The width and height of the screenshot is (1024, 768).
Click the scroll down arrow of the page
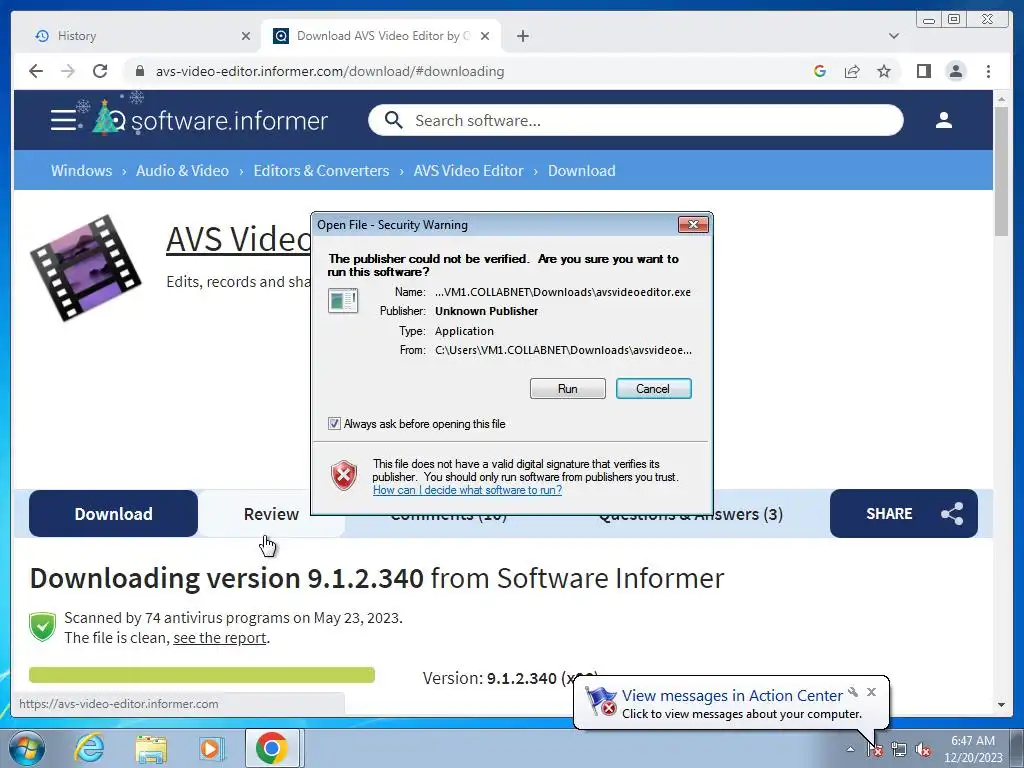1002,705
